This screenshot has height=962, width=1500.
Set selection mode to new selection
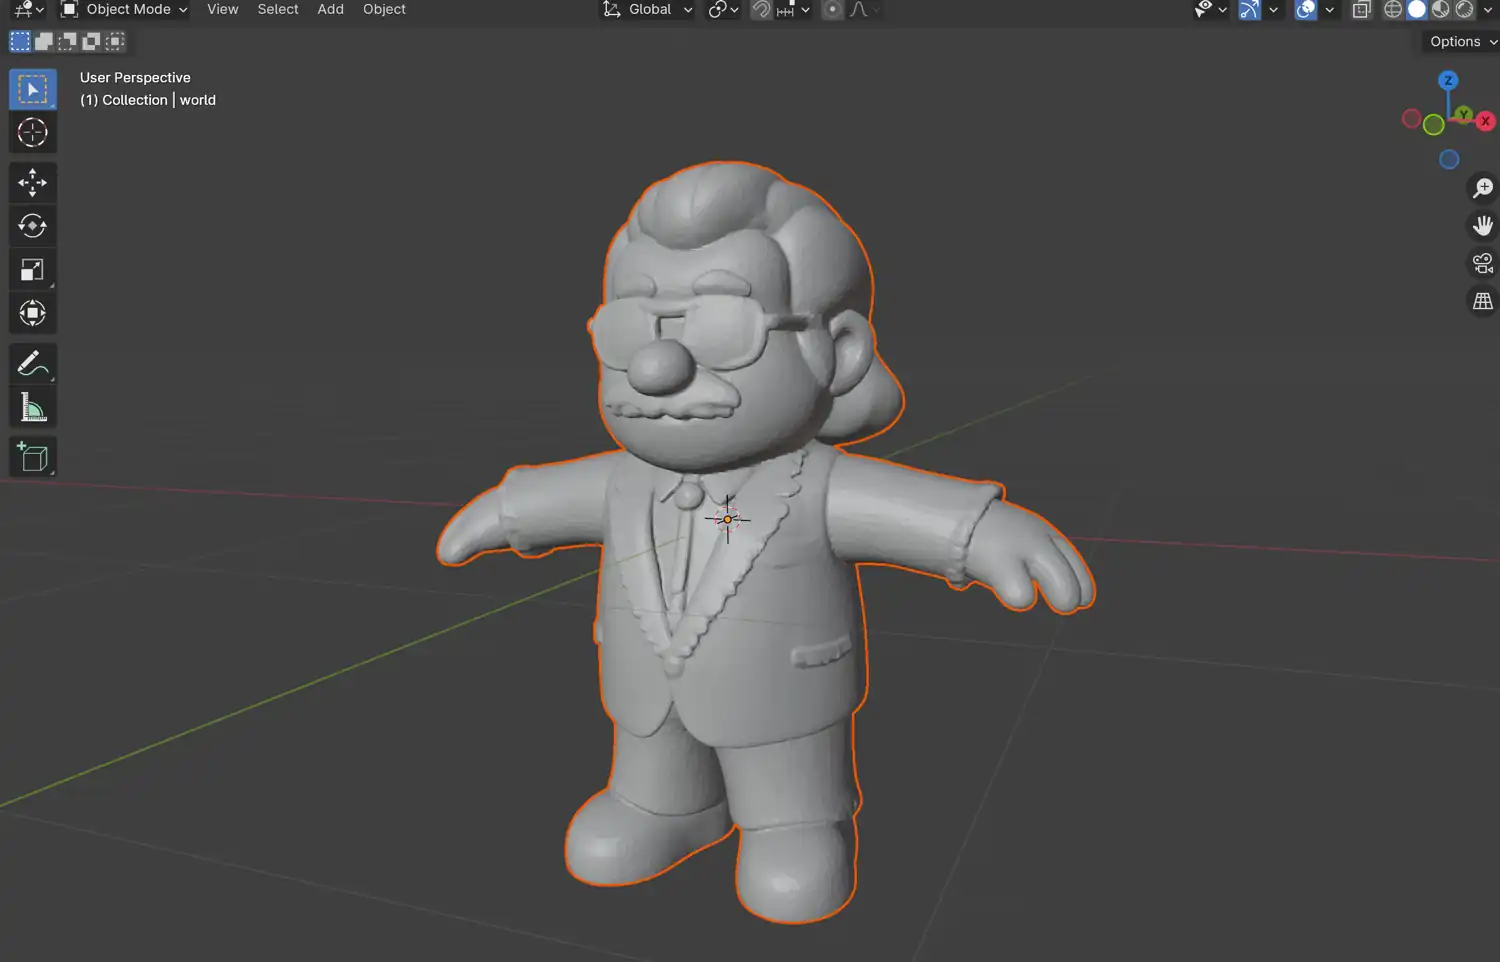pos(20,42)
